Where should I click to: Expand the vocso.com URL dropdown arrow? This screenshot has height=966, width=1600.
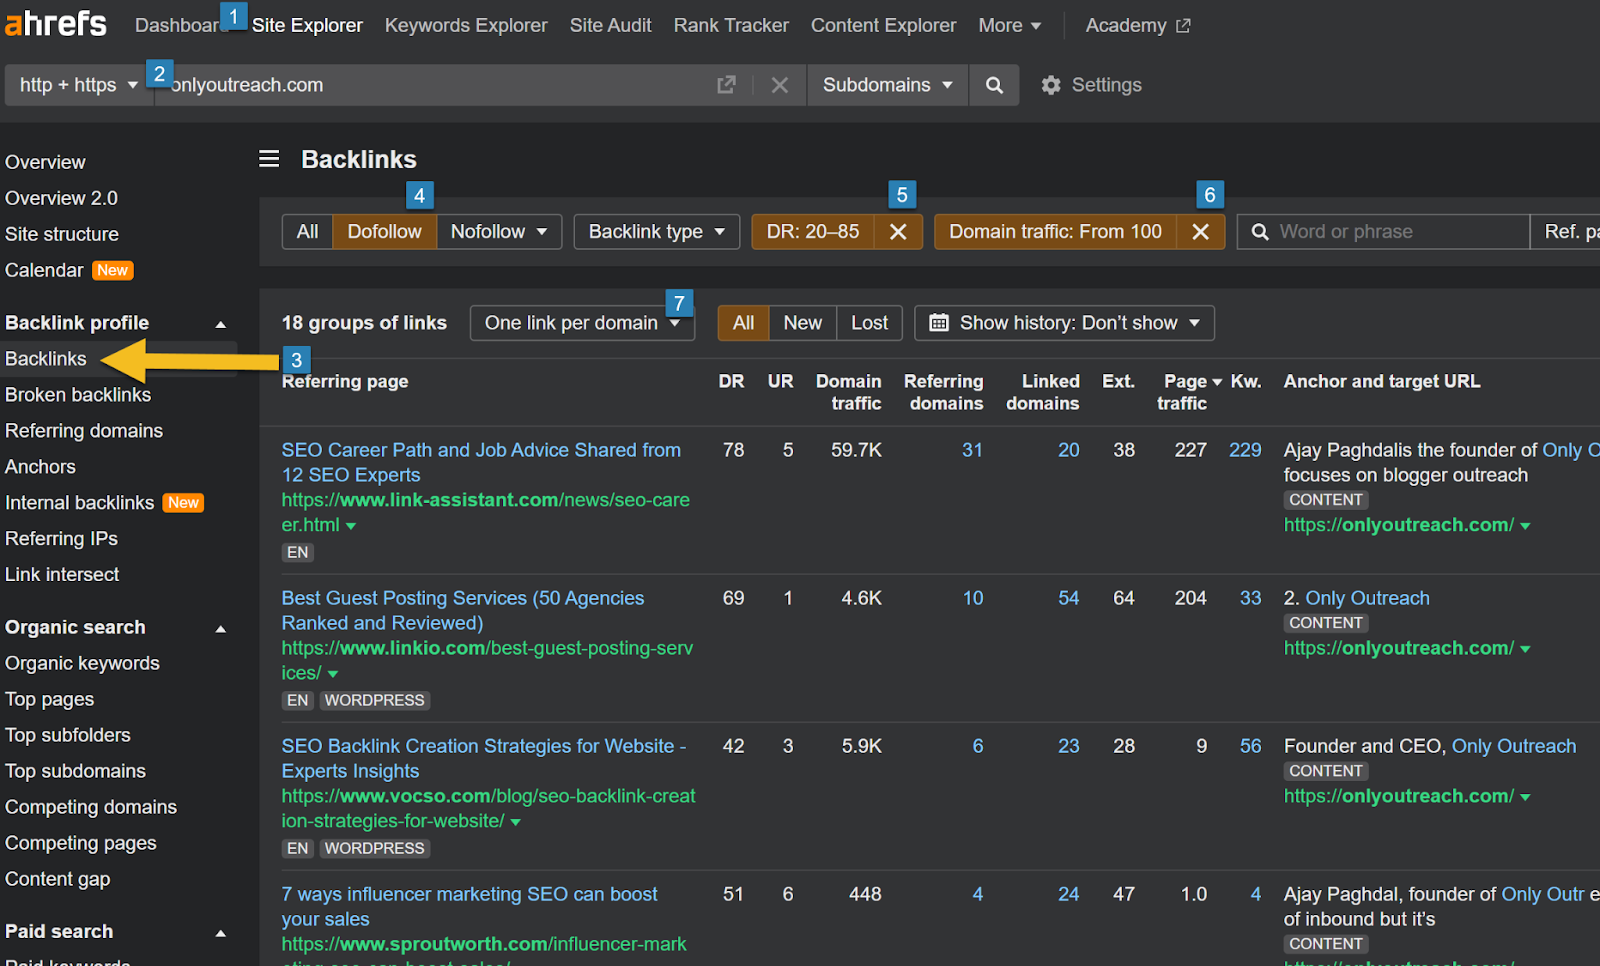tap(516, 822)
